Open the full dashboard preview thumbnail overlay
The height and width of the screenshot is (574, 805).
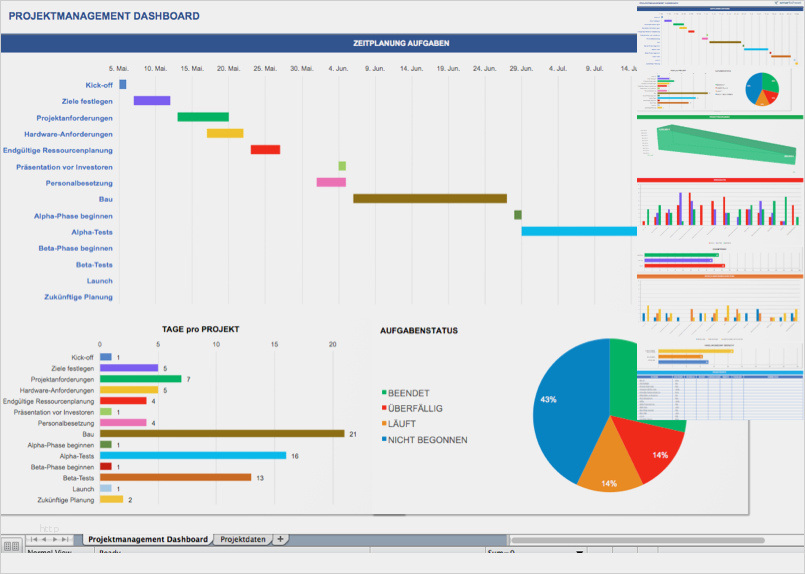720,211
